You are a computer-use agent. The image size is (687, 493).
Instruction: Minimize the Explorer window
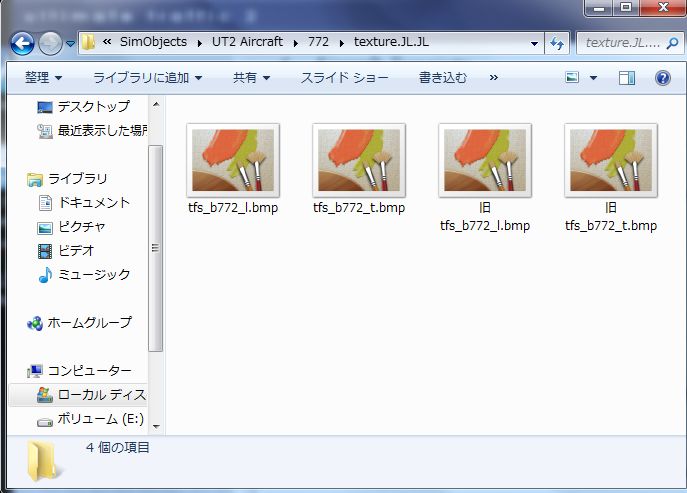click(599, 7)
